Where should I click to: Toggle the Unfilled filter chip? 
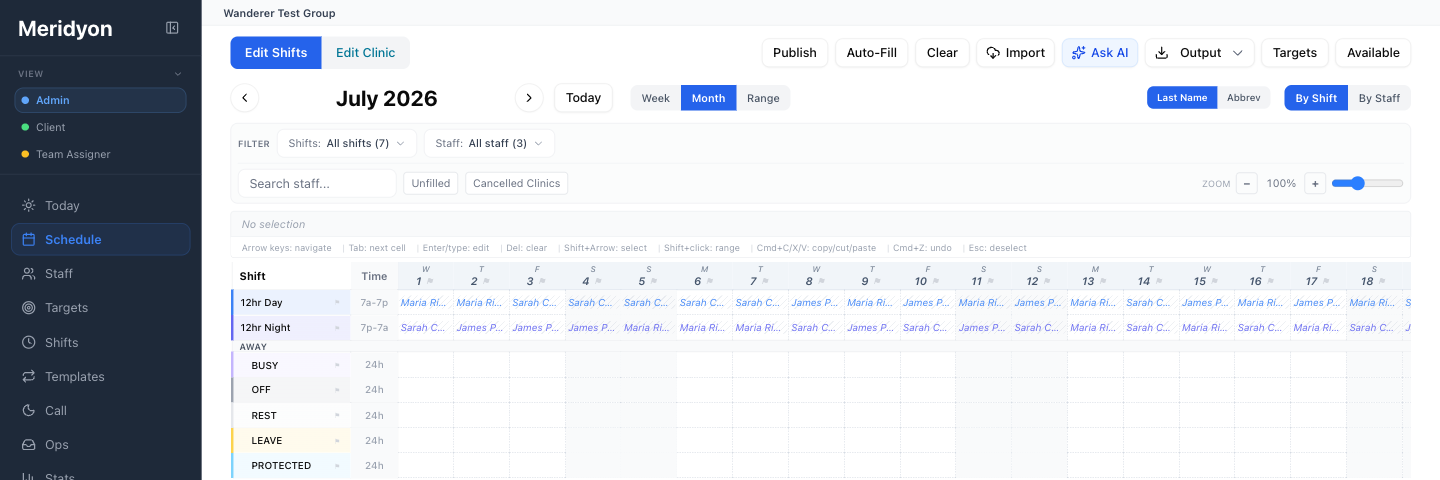coord(431,183)
